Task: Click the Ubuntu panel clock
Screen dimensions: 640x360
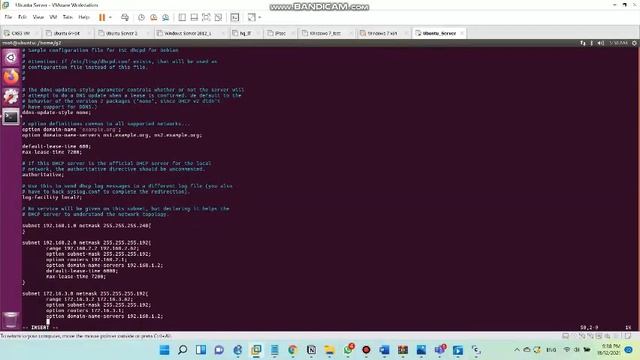Action: pyautogui.click(x=618, y=43)
